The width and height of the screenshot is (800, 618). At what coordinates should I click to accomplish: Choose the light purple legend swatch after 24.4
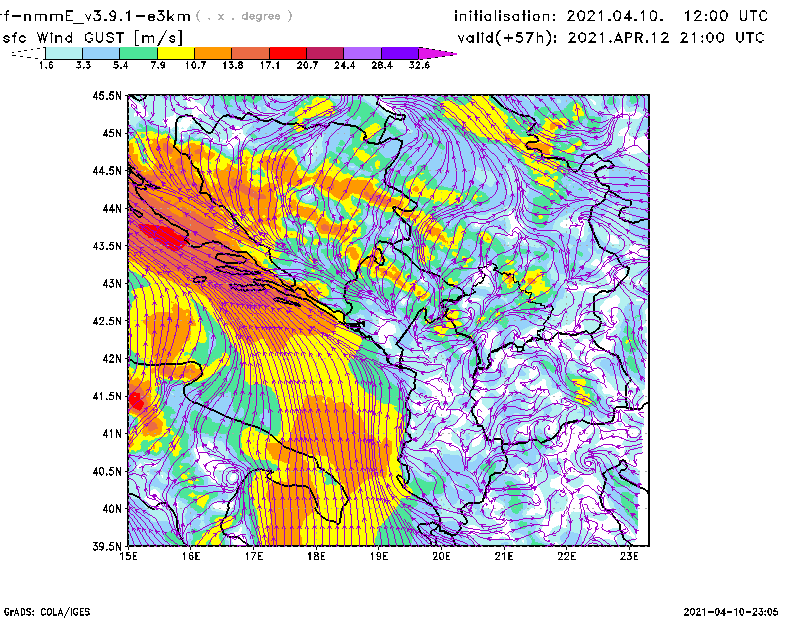tap(363, 53)
